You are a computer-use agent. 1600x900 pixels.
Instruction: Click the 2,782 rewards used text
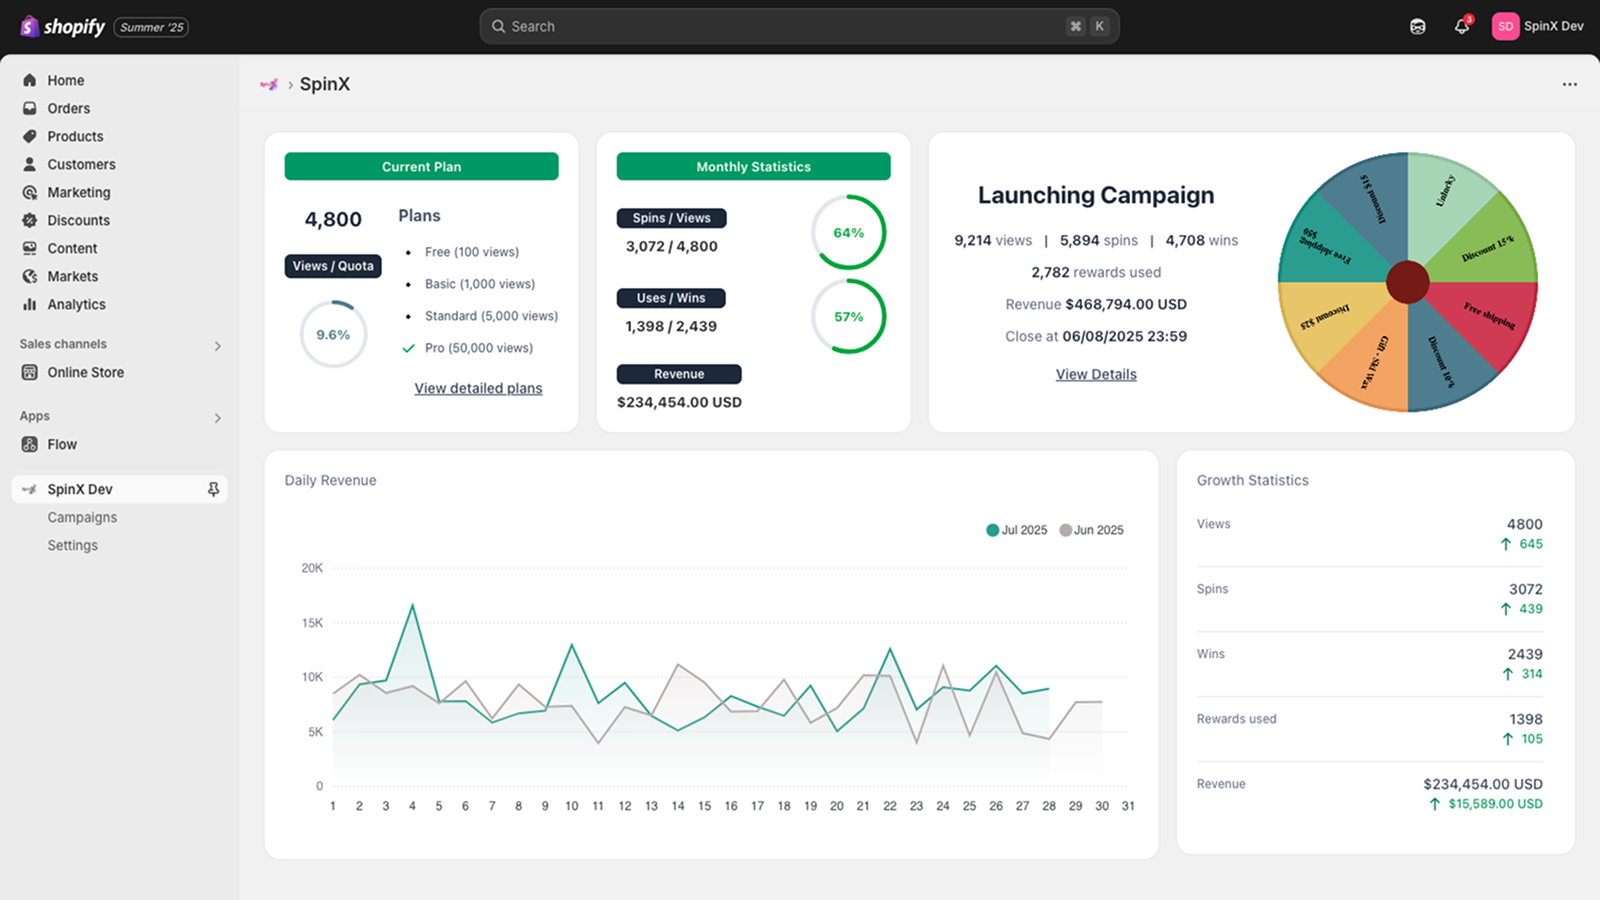pos(1096,272)
